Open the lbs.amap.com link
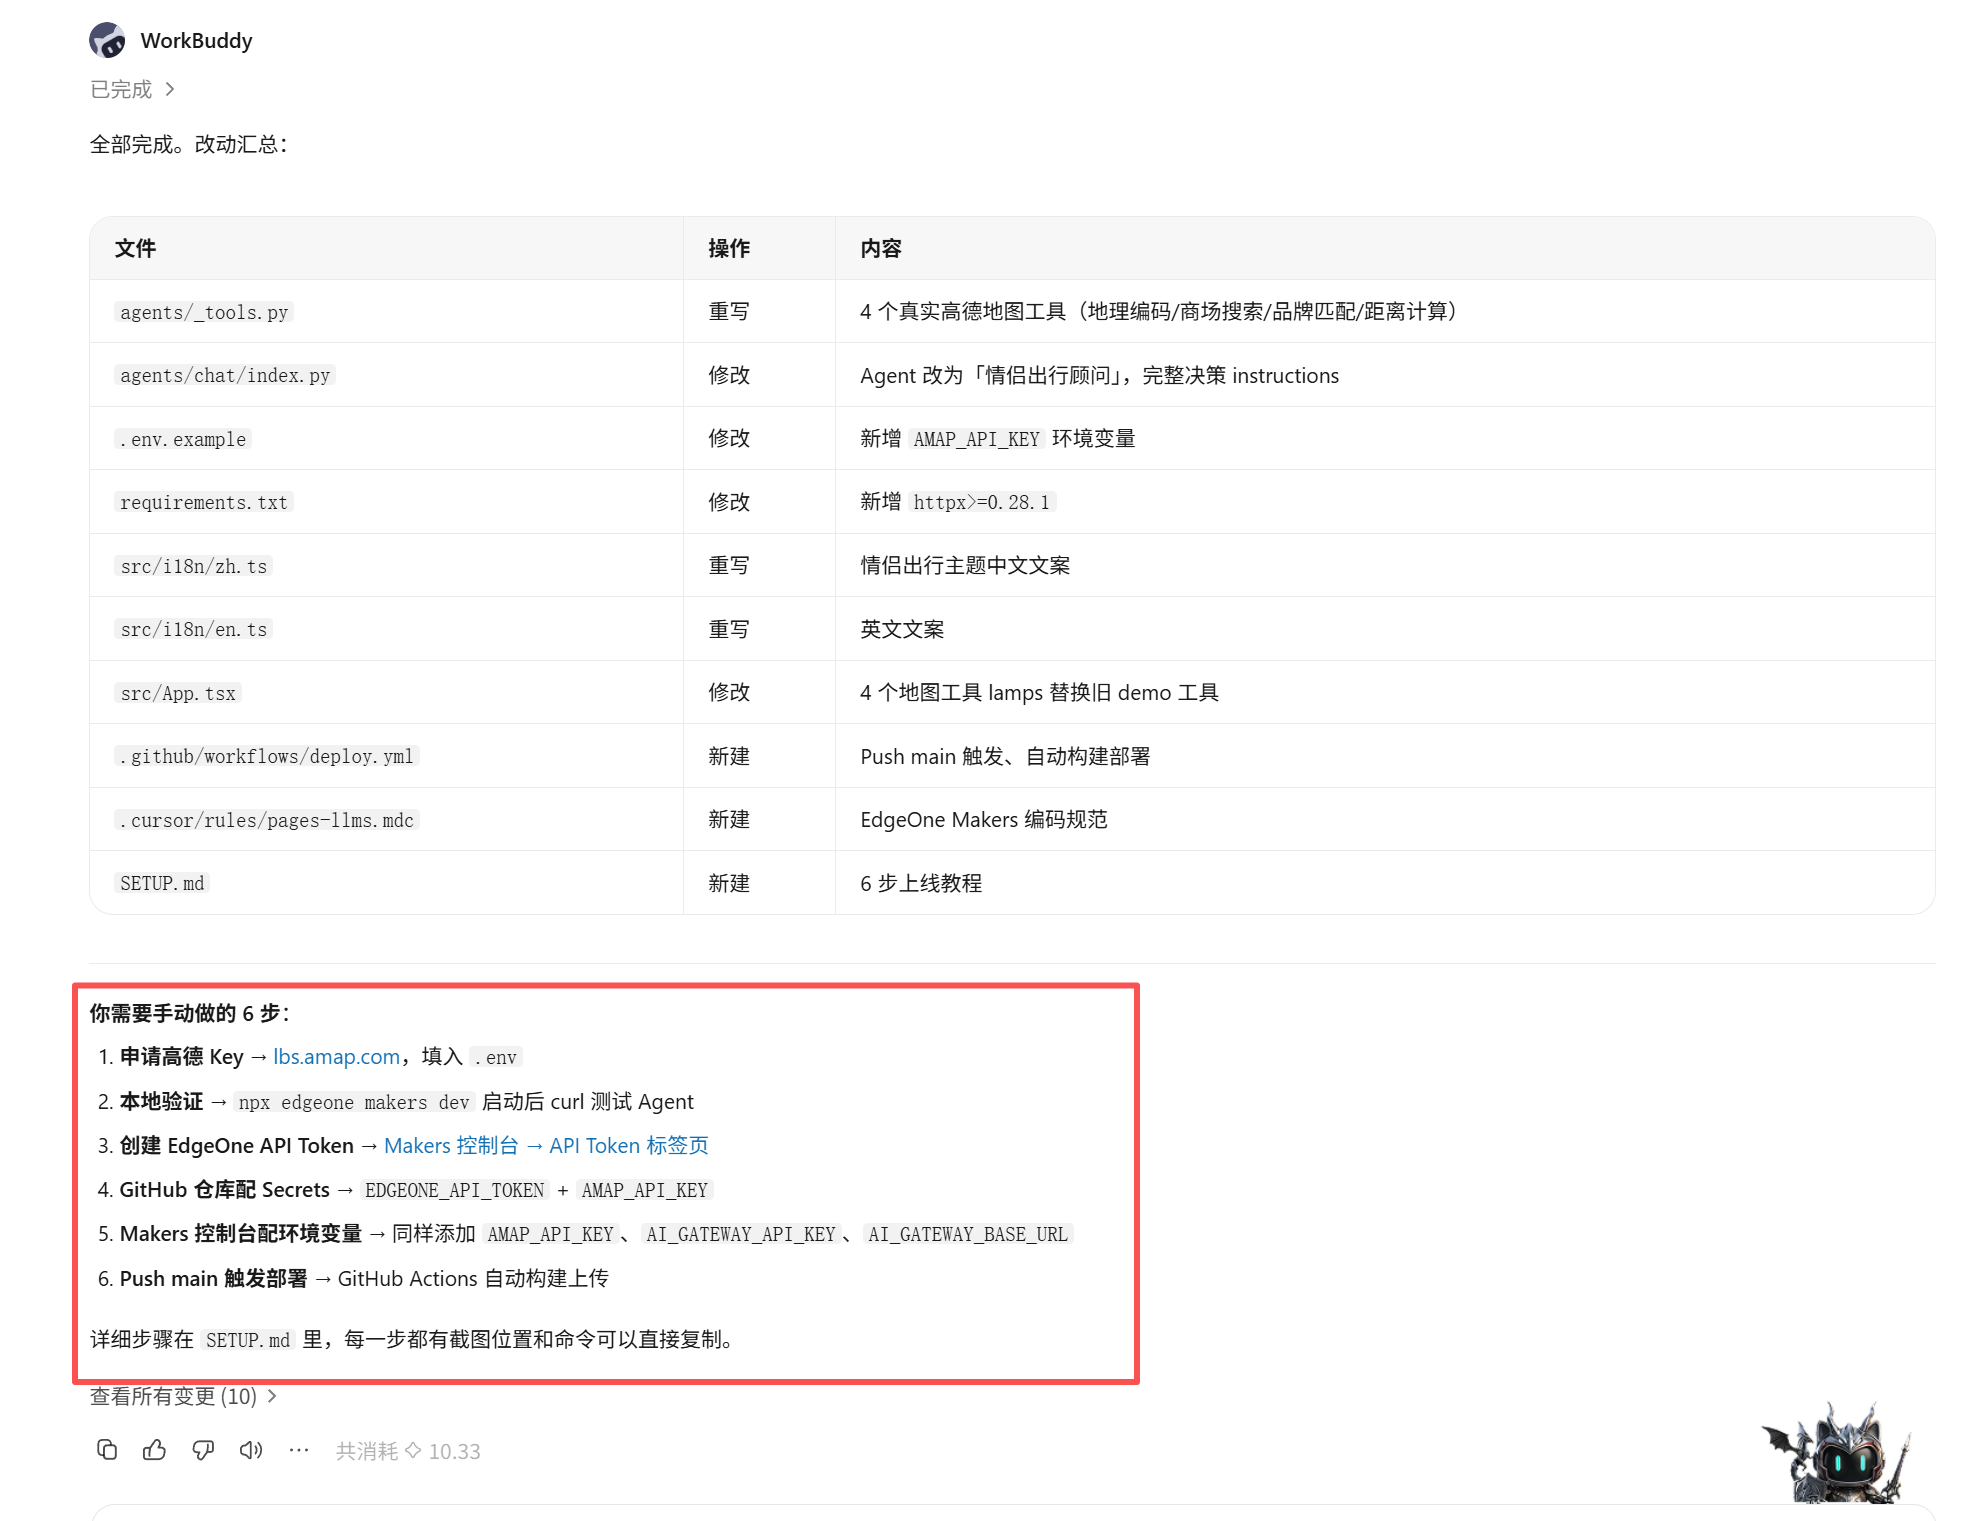This screenshot has height=1521, width=1971. pos(337,1057)
